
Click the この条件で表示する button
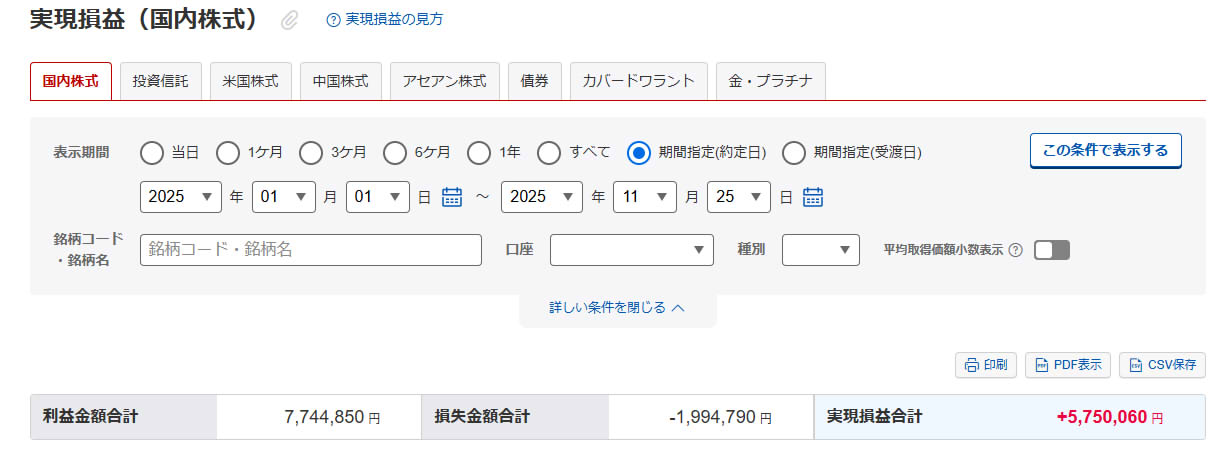click(1105, 151)
